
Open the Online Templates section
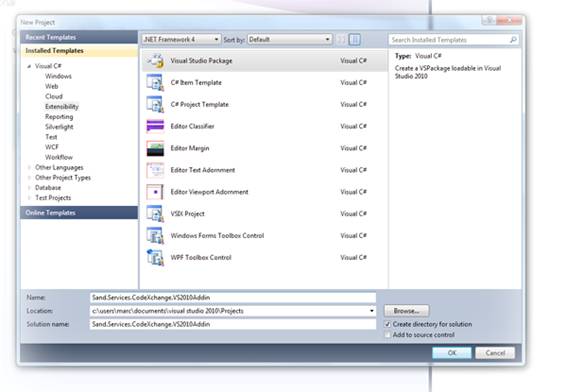point(79,213)
